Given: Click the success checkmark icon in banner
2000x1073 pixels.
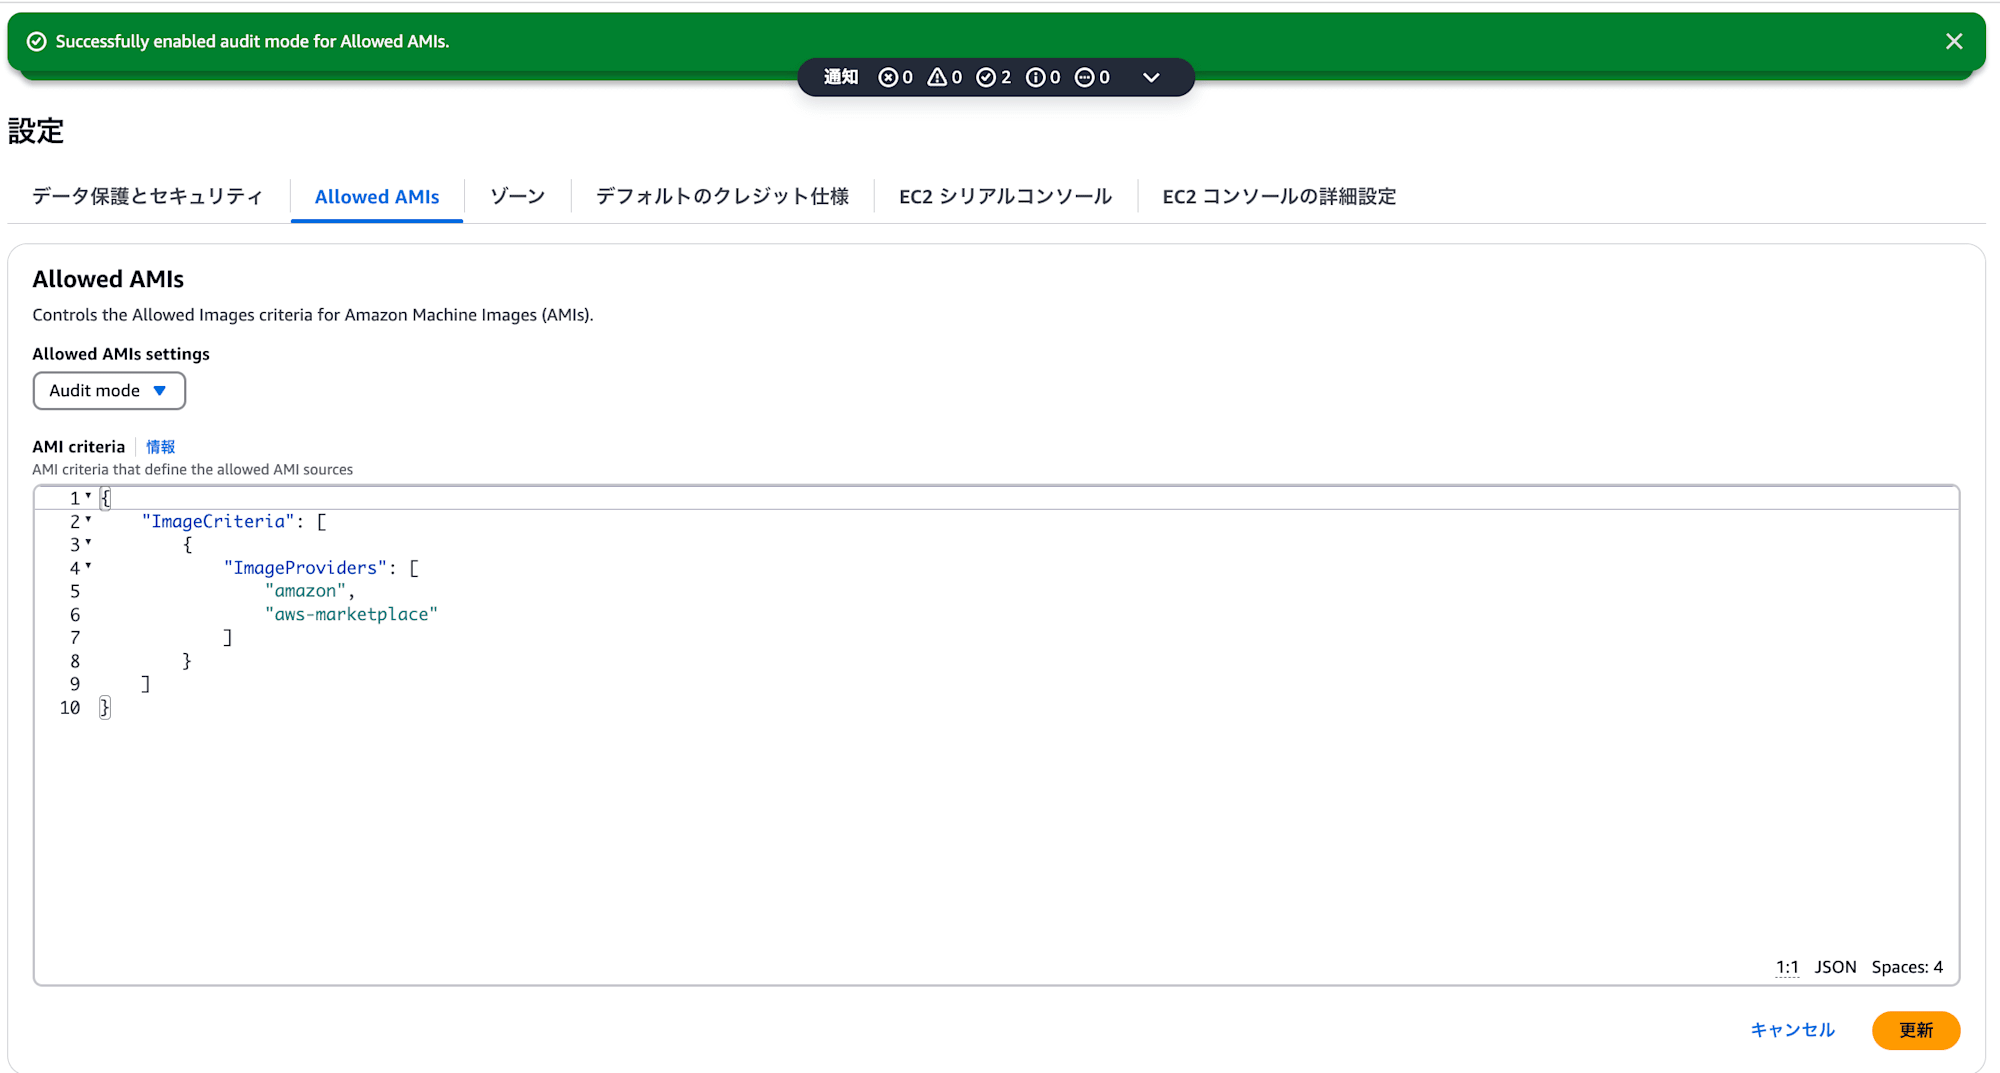Looking at the screenshot, I should (x=37, y=41).
